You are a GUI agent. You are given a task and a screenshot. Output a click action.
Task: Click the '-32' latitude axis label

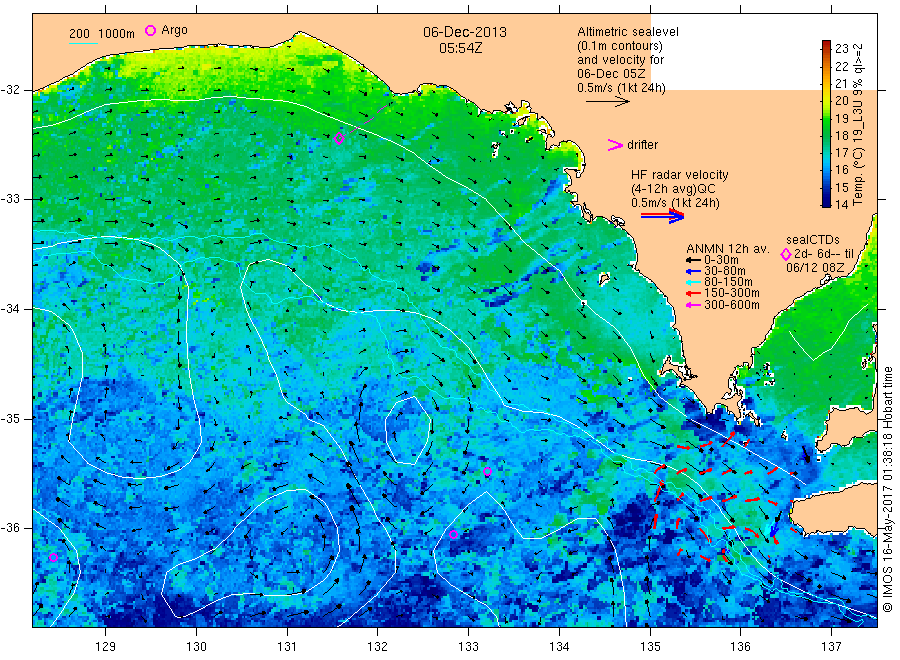(x=10, y=90)
